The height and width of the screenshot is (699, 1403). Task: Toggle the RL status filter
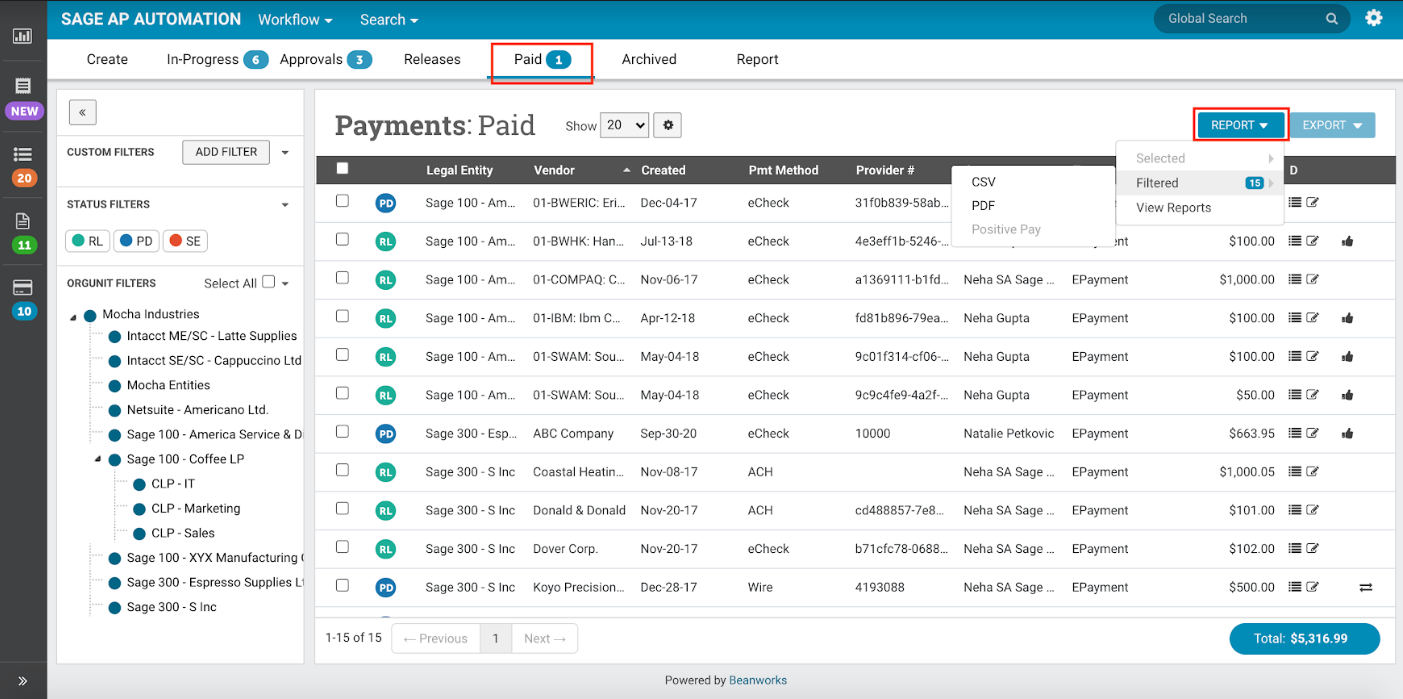87,241
